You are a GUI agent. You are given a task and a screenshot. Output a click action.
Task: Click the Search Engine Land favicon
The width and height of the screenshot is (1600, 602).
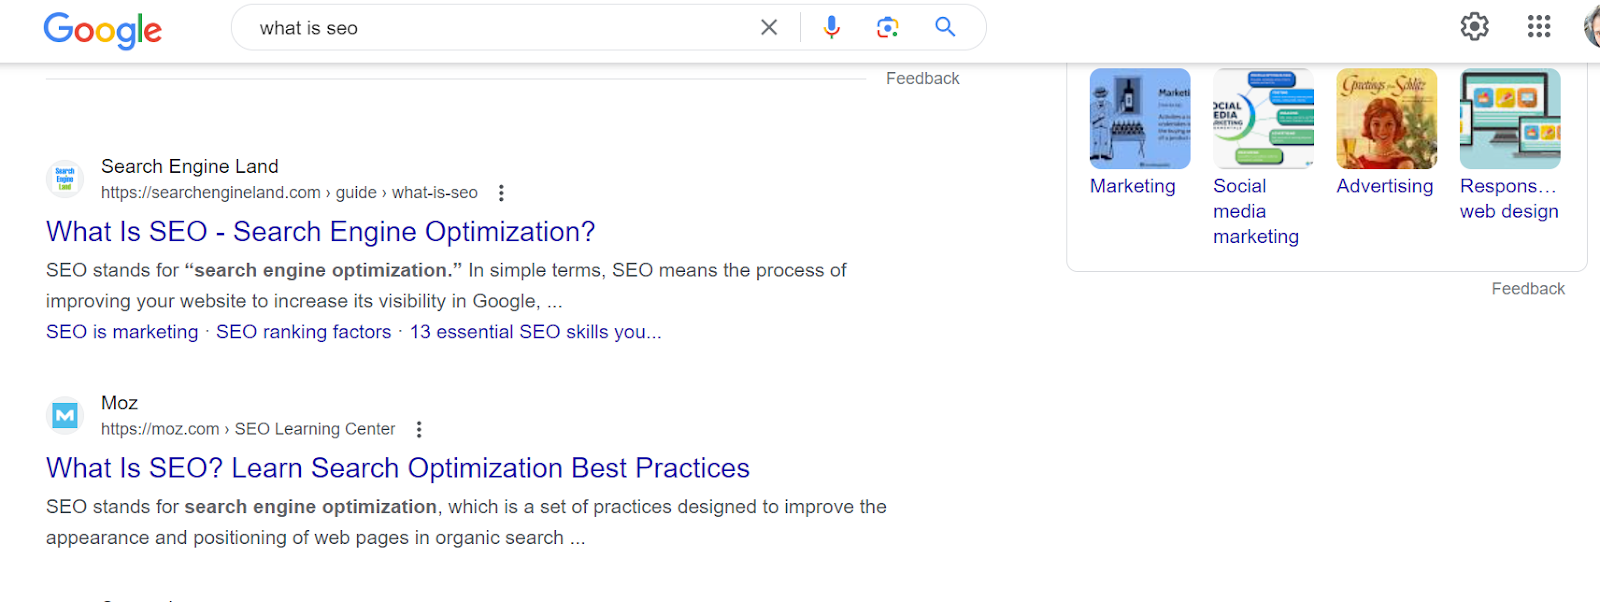pyautogui.click(x=65, y=179)
